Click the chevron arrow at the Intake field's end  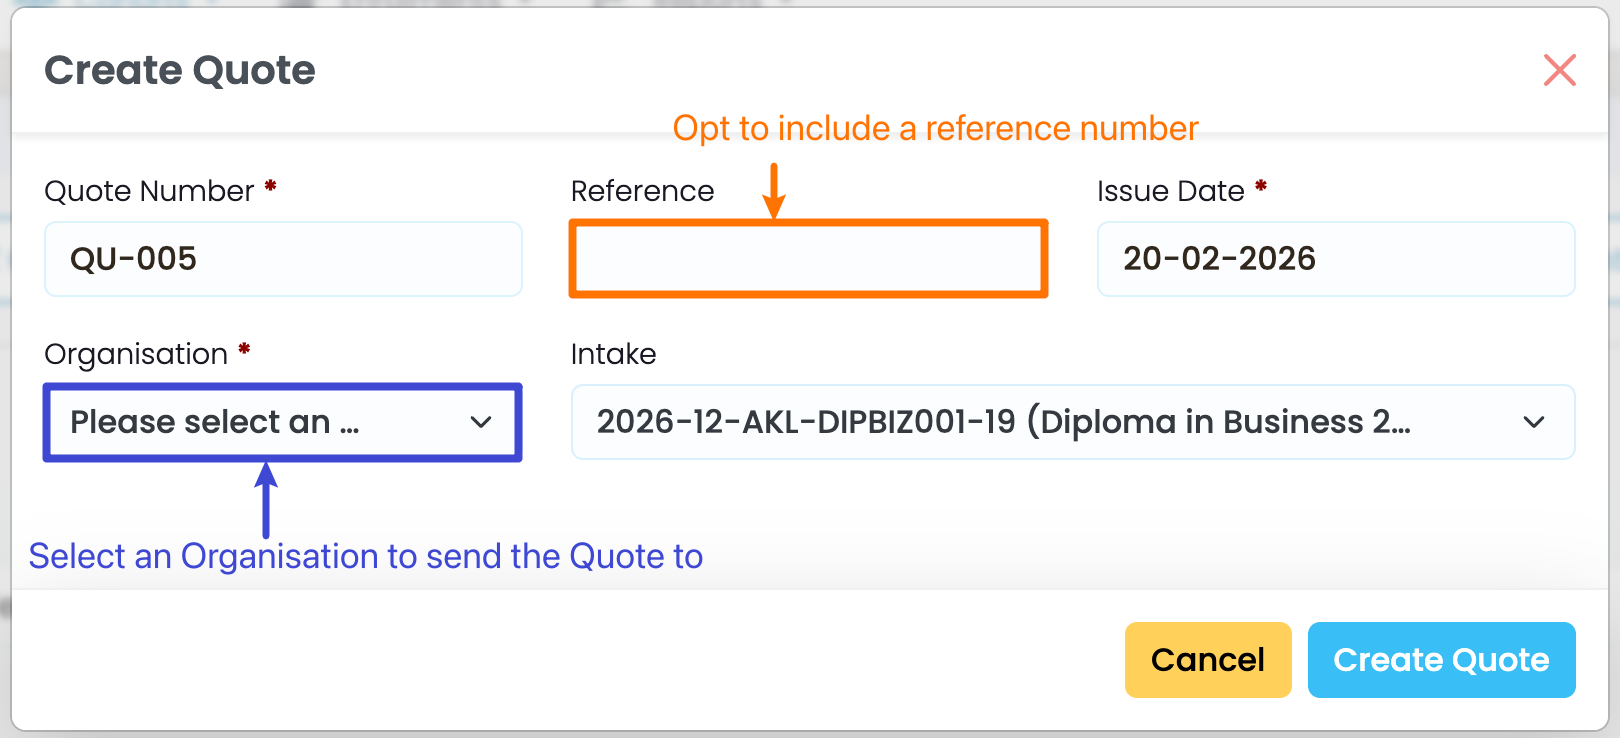pyautogui.click(x=1533, y=422)
